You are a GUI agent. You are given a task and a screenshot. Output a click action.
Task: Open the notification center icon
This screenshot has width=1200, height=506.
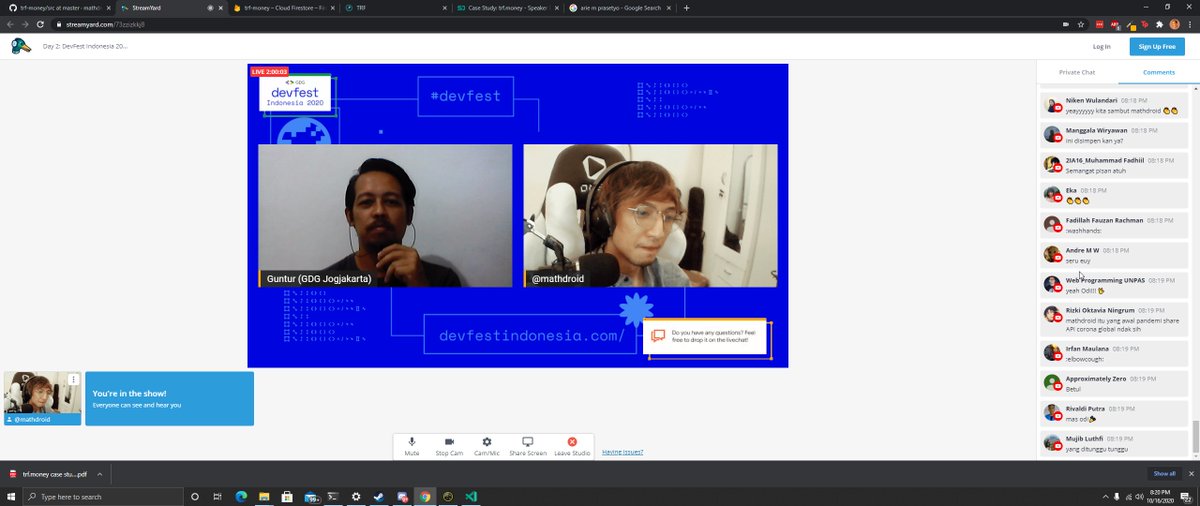[x=1187, y=496]
